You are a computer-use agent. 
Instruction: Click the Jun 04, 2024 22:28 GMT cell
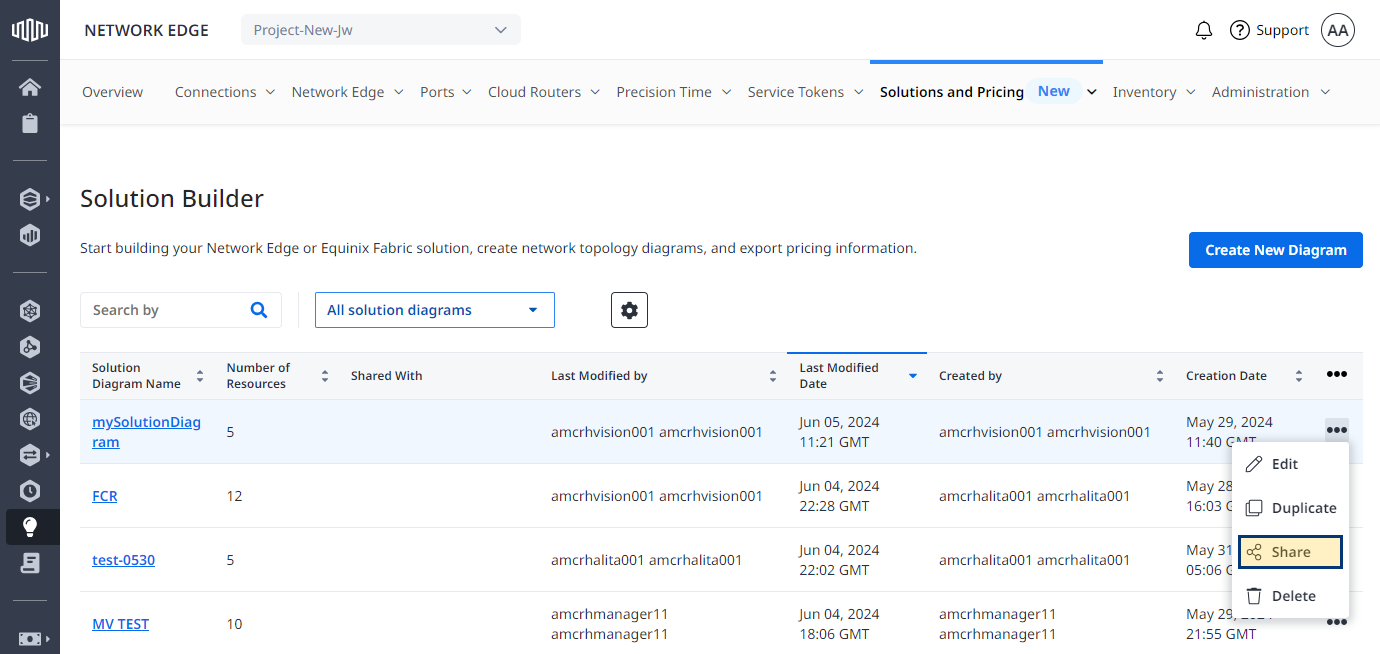pyautogui.click(x=839, y=496)
